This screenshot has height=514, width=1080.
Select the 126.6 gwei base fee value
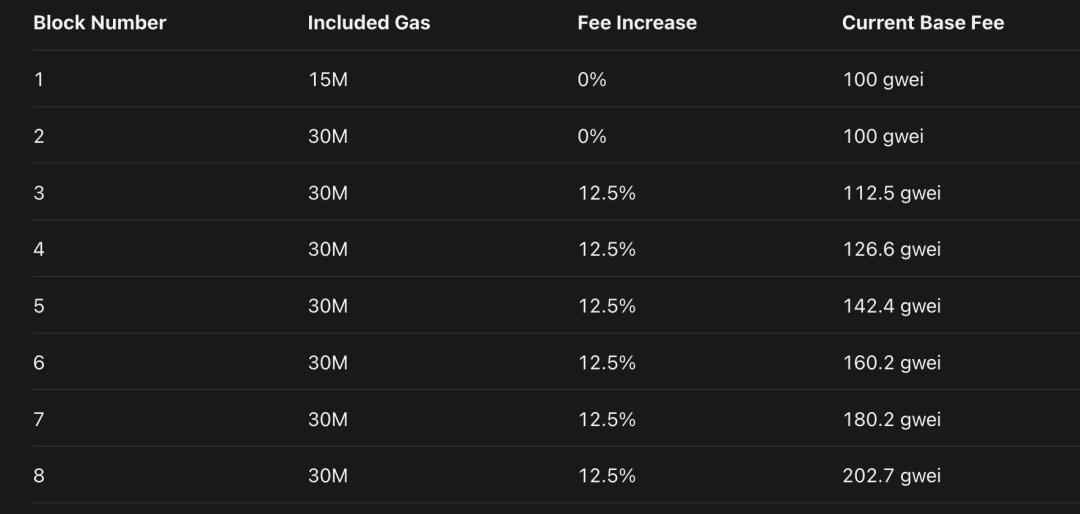pyautogui.click(x=891, y=249)
